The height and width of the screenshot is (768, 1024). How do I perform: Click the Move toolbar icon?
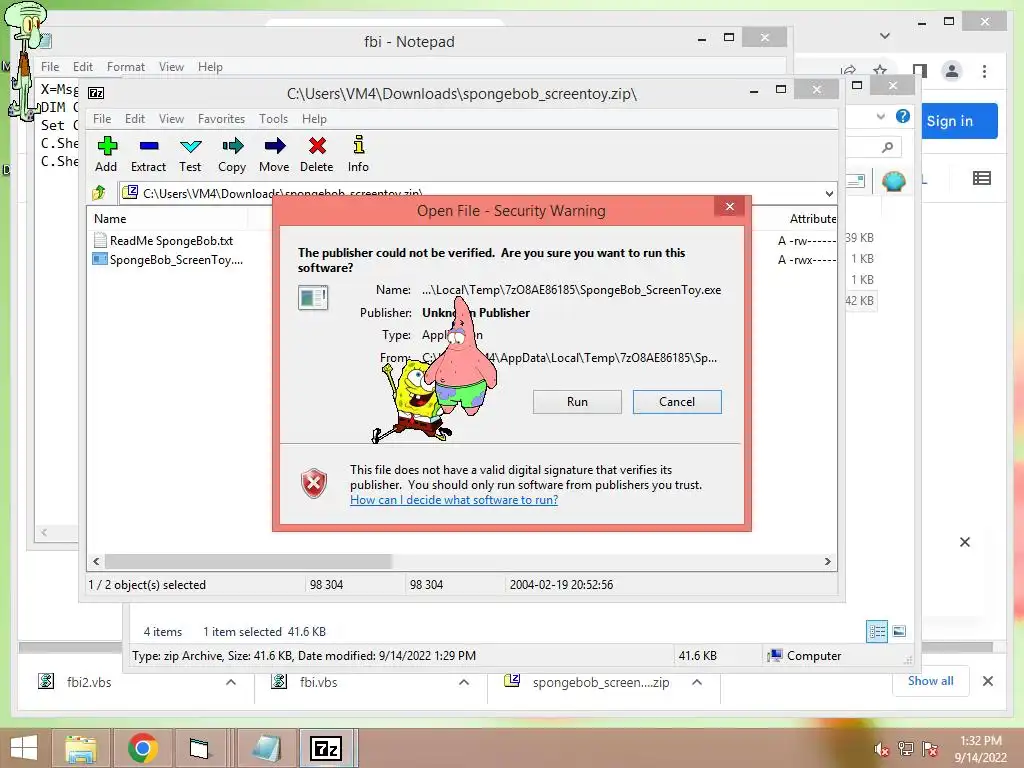pos(274,154)
